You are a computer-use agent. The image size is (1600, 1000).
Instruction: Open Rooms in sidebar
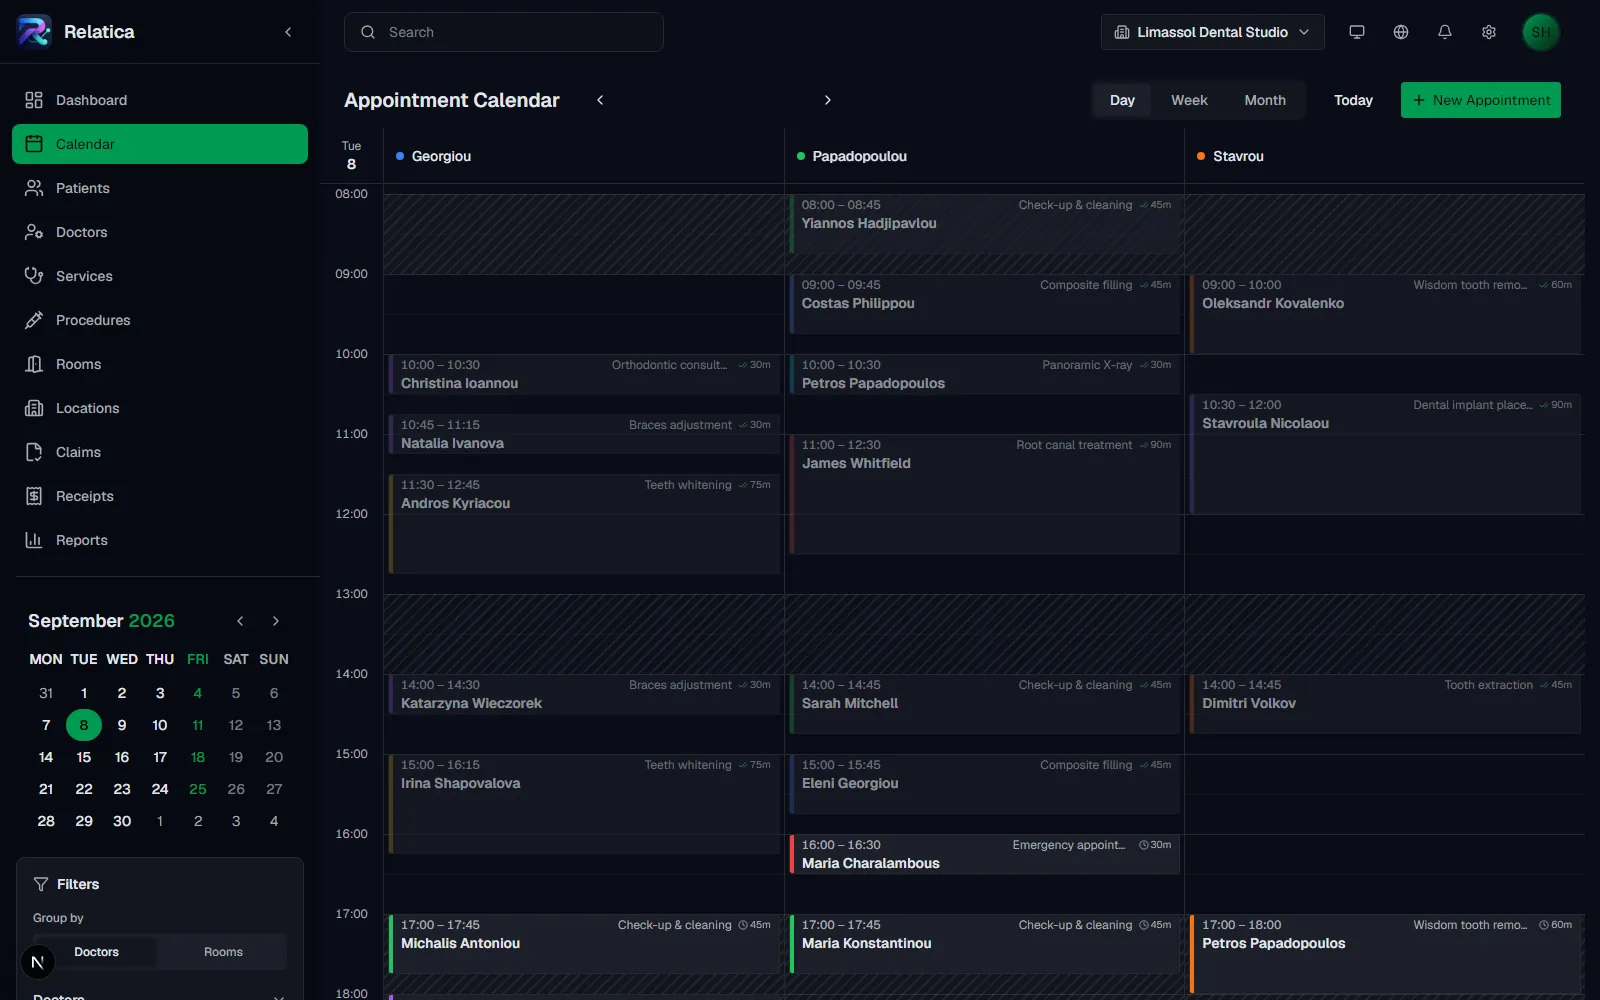click(x=160, y=364)
